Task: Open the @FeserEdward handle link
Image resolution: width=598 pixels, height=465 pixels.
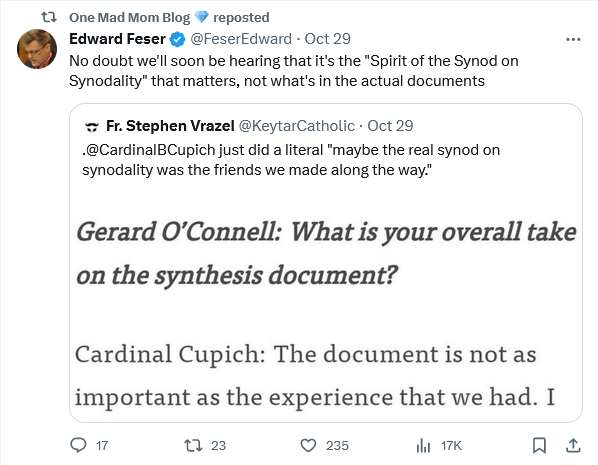Action: click(241, 39)
